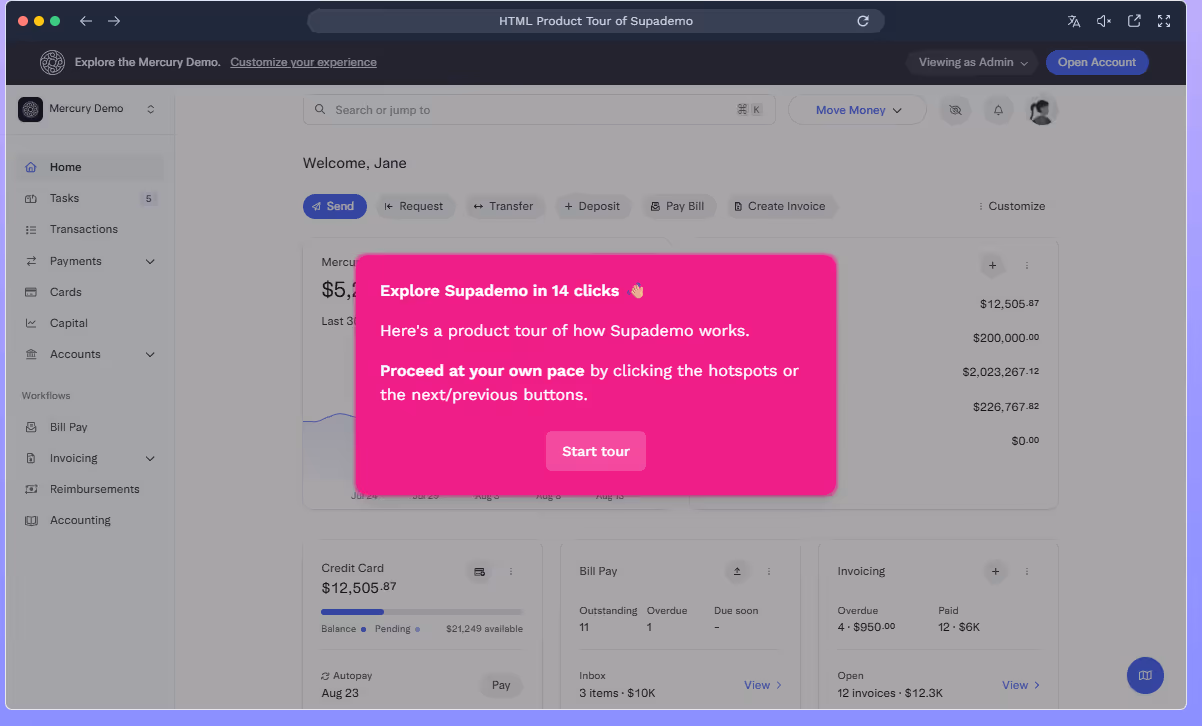The image size is (1202, 726).
Task: Expand the Accounts sidebar section
Action: tap(90, 354)
